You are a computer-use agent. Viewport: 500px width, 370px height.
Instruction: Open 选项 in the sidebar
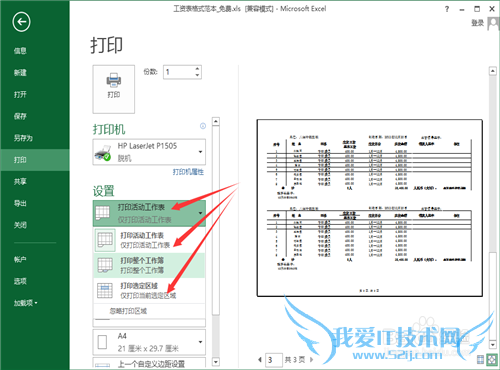click(x=20, y=281)
